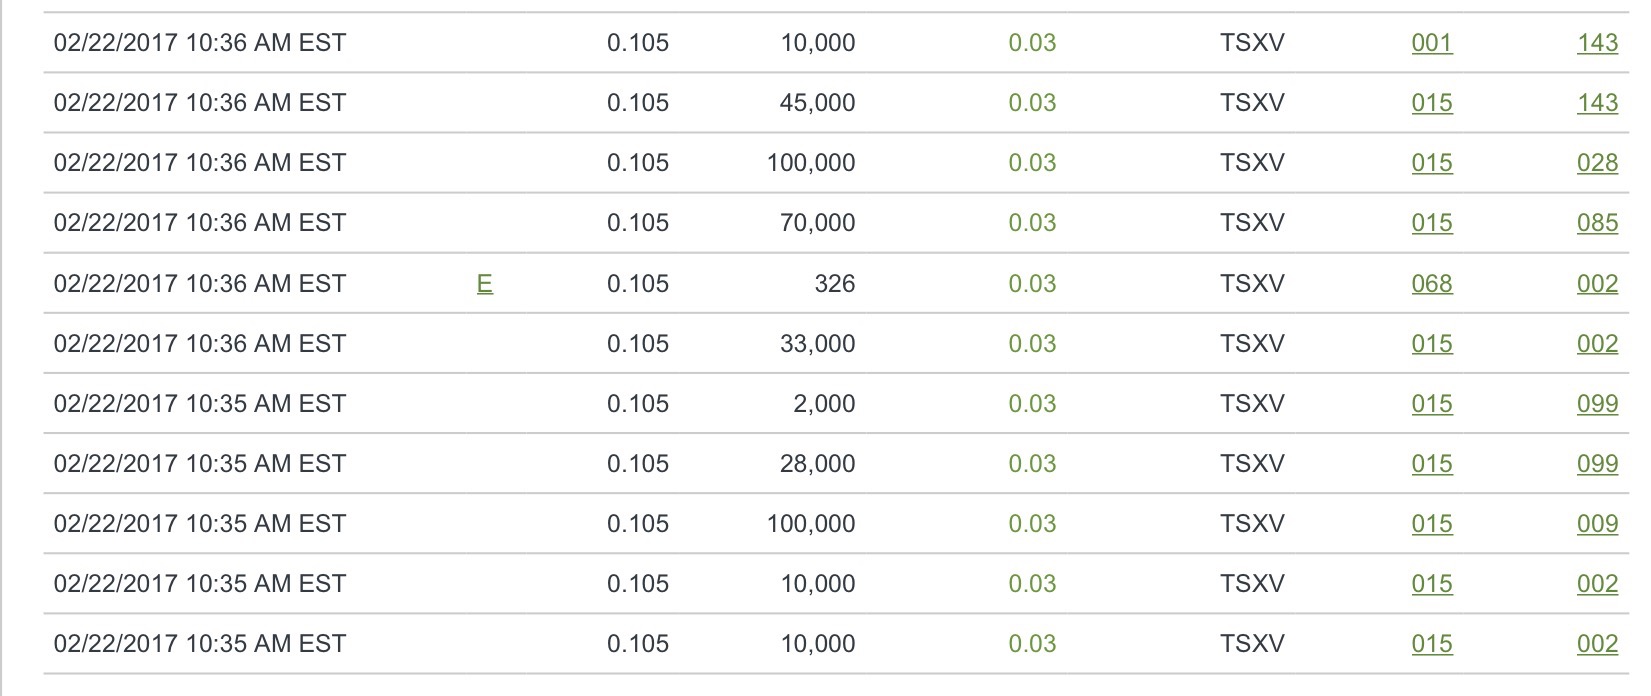Viewport: 1651px width, 696px height.
Task: Click 015 link in the 28,000 volume row
Action: coord(1431,464)
